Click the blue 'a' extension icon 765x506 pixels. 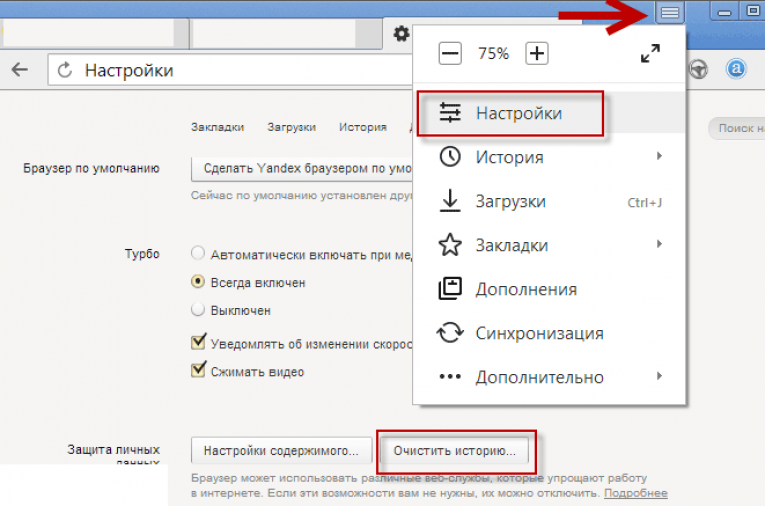coord(736,70)
